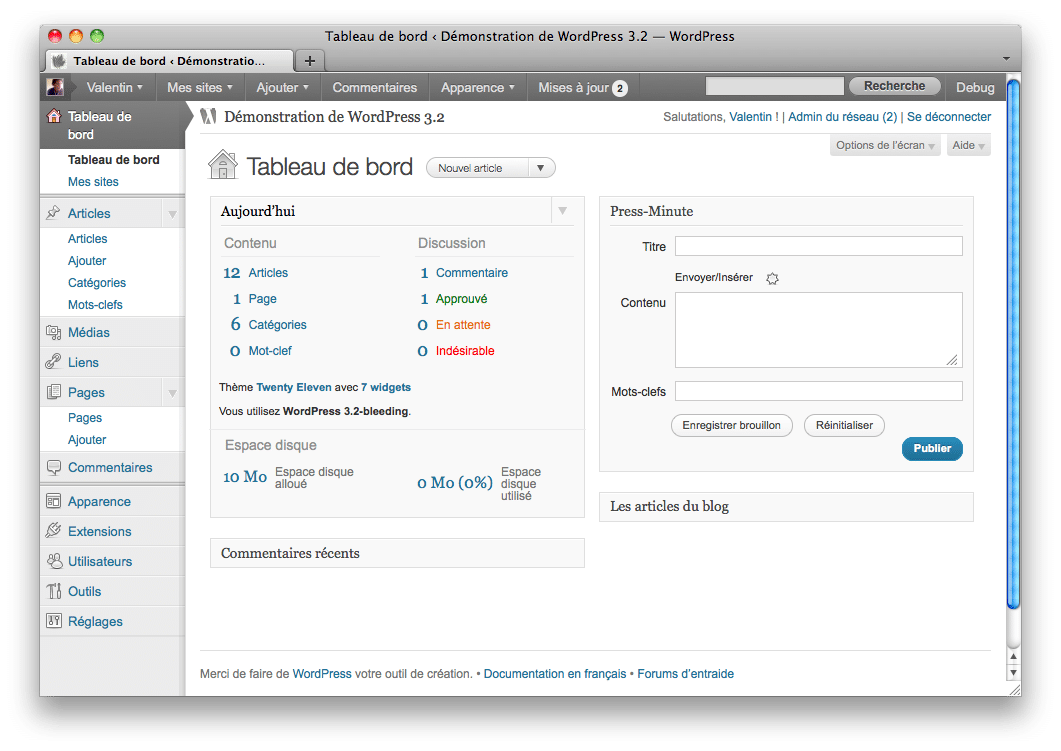Click the Se déconnecter link
Viewport: 1061px width, 751px height.
point(949,116)
